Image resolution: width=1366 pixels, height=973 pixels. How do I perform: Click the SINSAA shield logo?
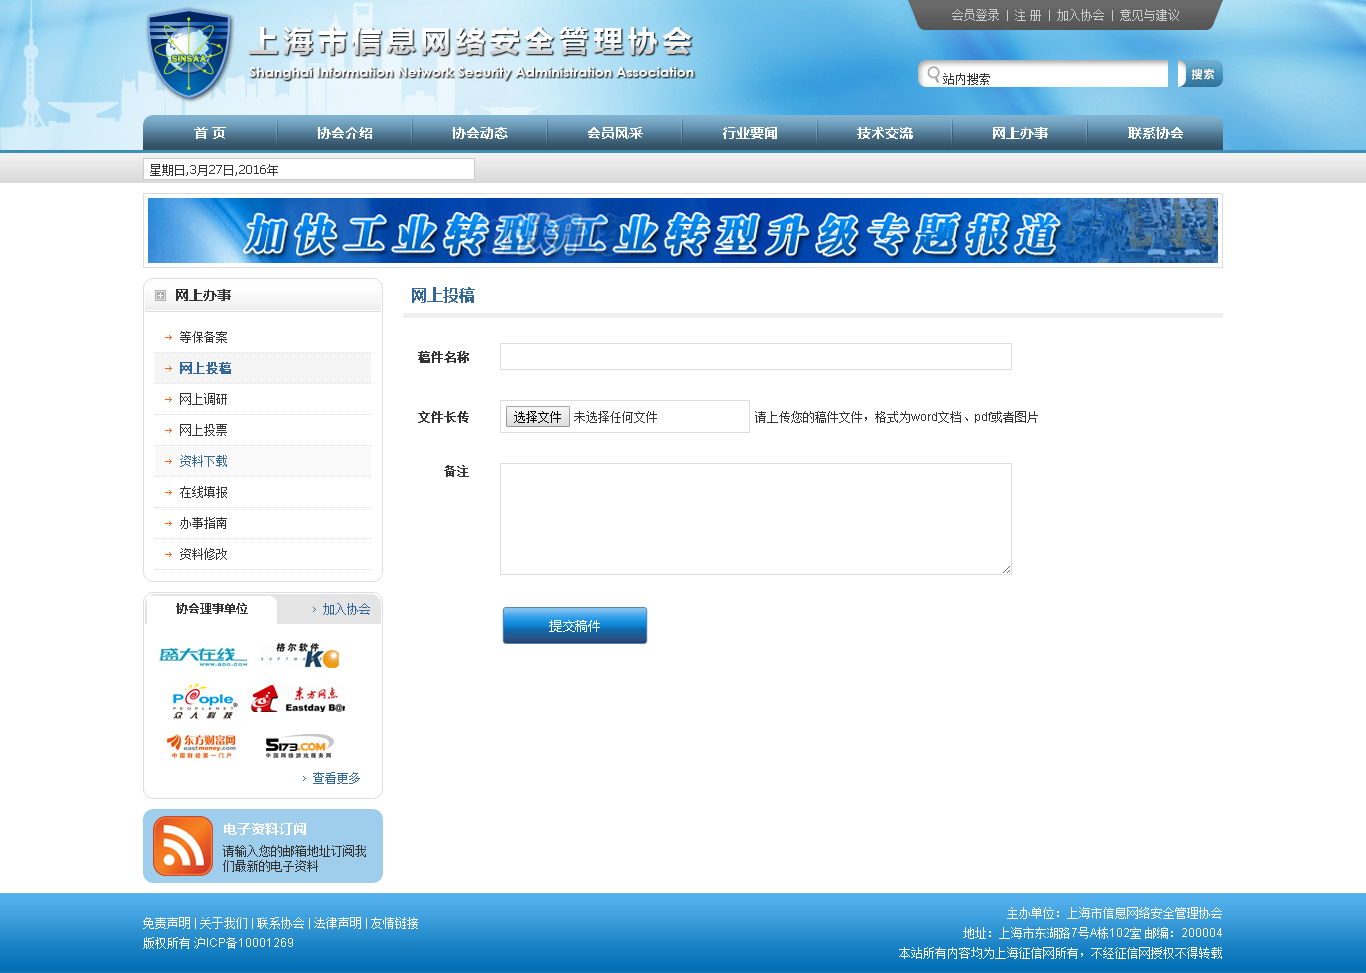[x=189, y=55]
